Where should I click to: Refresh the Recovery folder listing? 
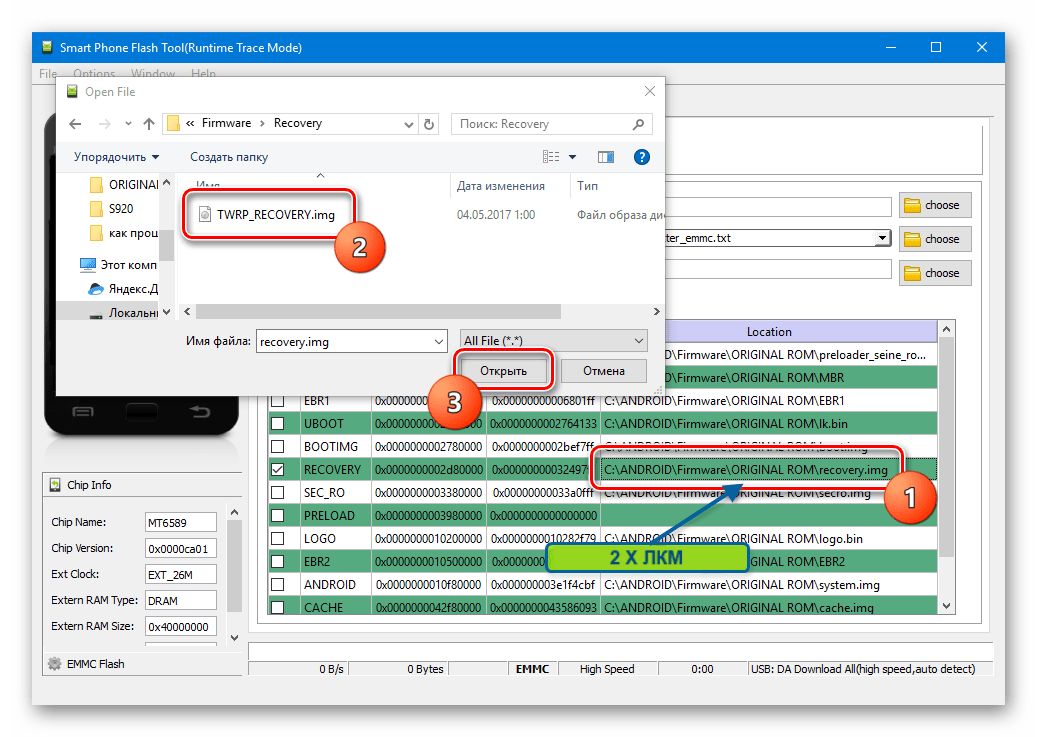click(x=429, y=124)
